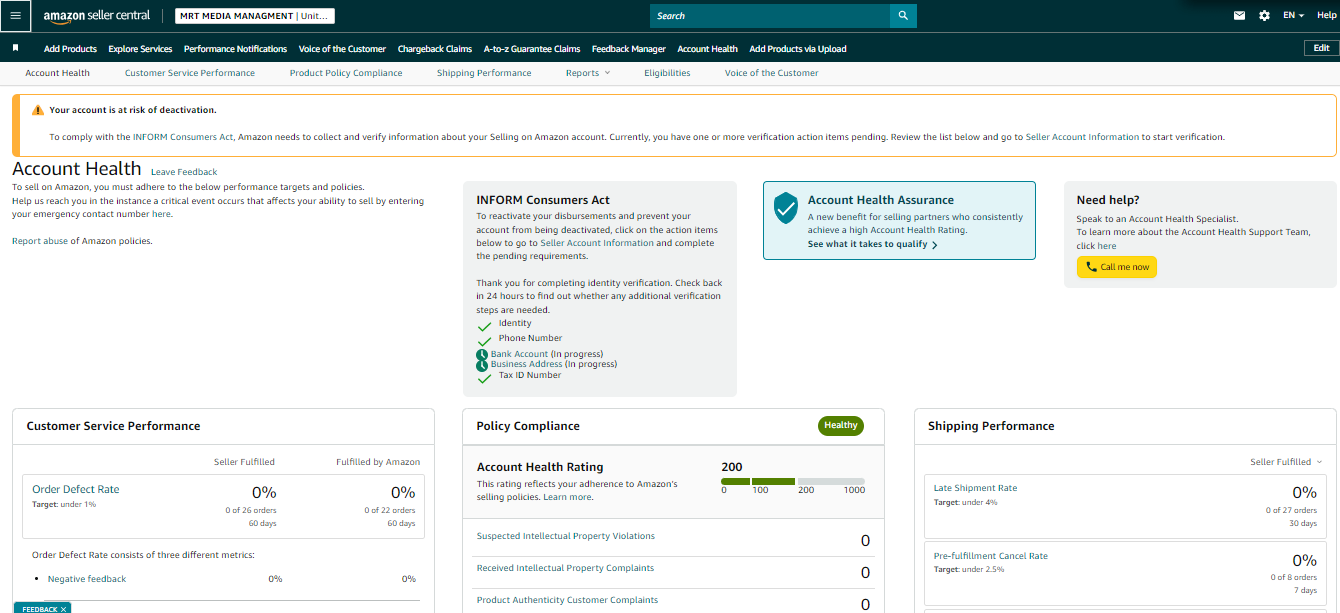Click the Account Health Rating progress bar
Screen dimensions: 1340x613
(x=793, y=482)
